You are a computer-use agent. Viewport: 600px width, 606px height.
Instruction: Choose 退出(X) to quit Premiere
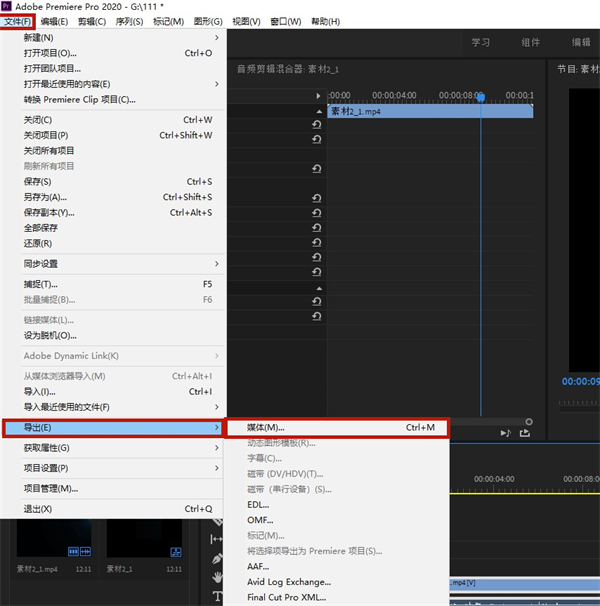pyautogui.click(x=113, y=509)
